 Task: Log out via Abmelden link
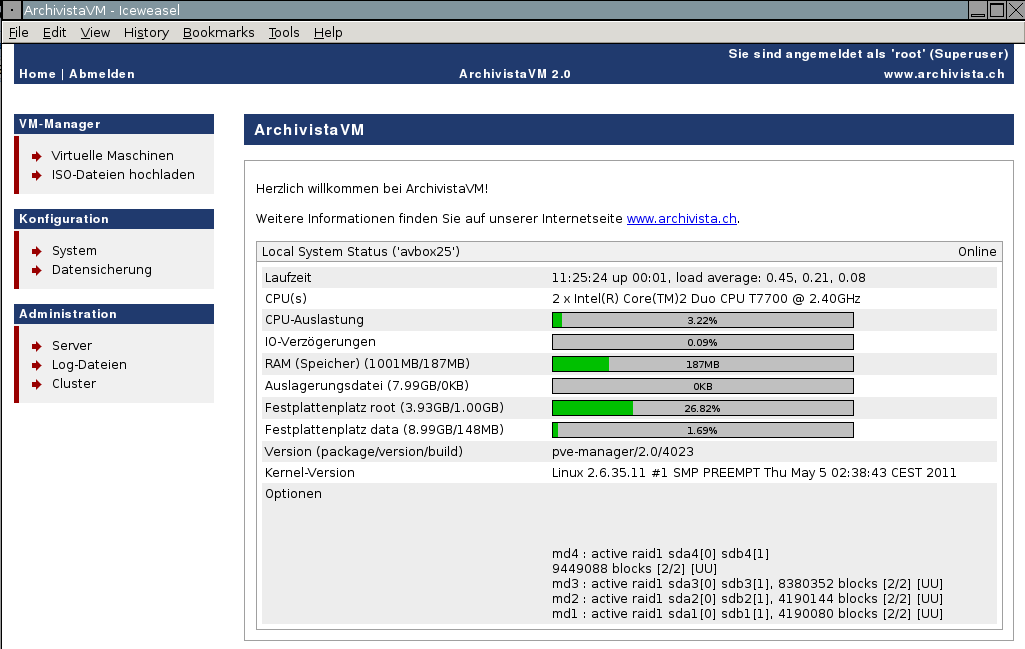pos(102,74)
